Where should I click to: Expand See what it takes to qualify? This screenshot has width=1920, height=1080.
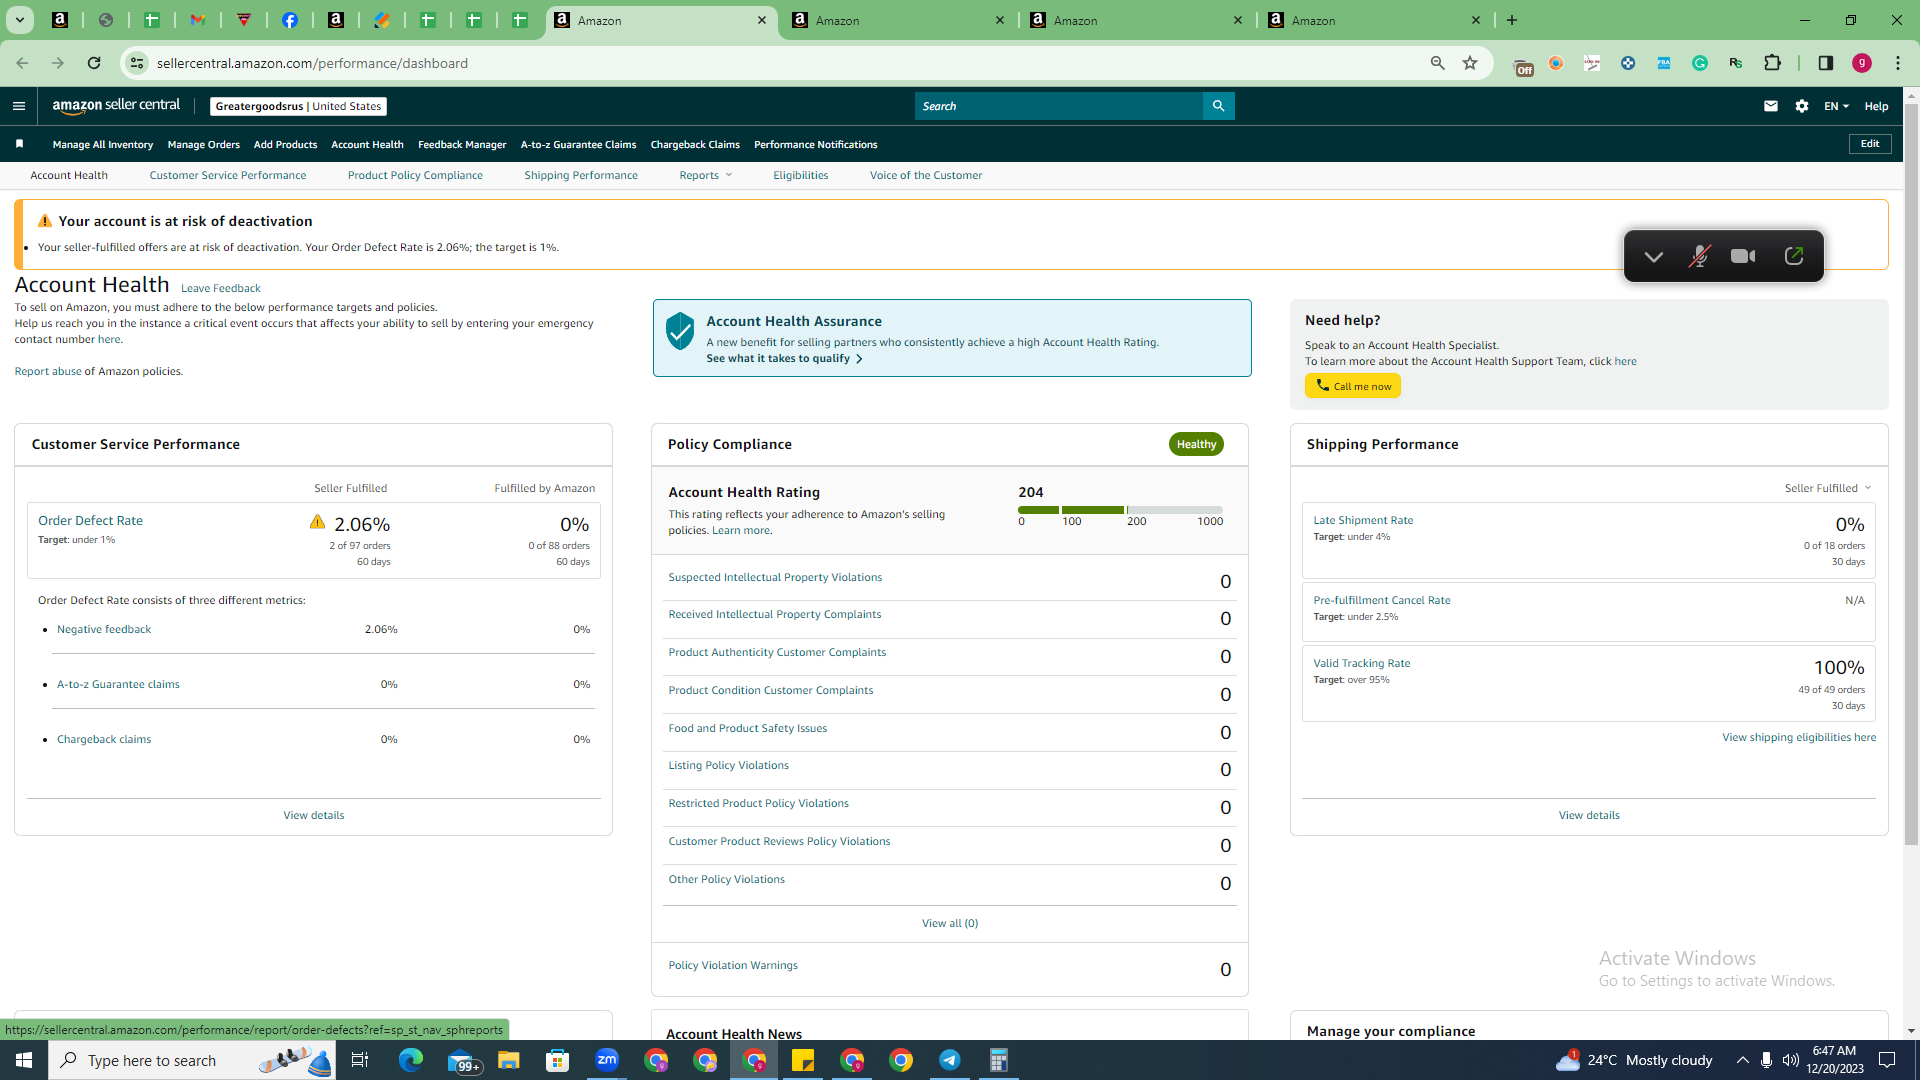[784, 358]
